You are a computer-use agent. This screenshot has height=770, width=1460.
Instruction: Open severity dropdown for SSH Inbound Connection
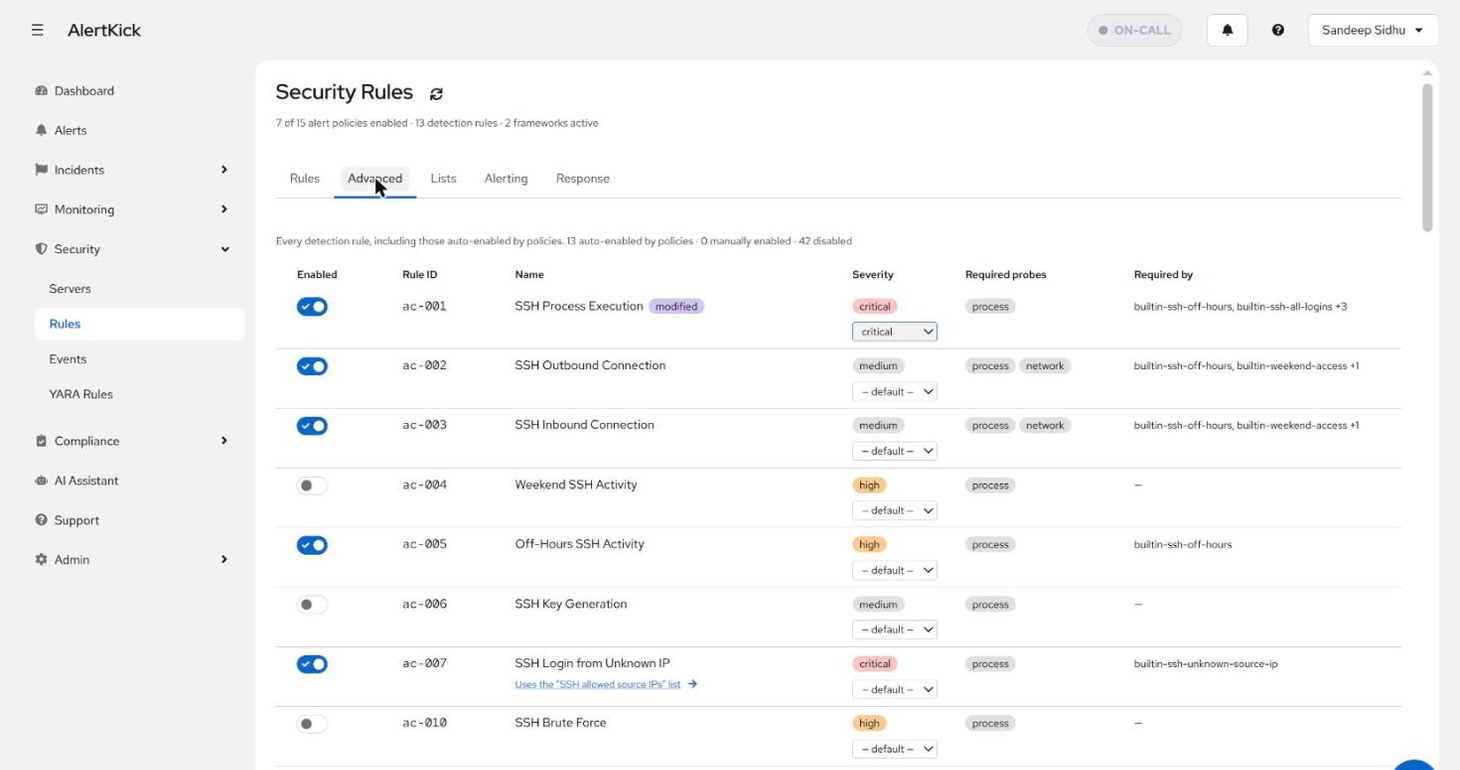[894, 451]
